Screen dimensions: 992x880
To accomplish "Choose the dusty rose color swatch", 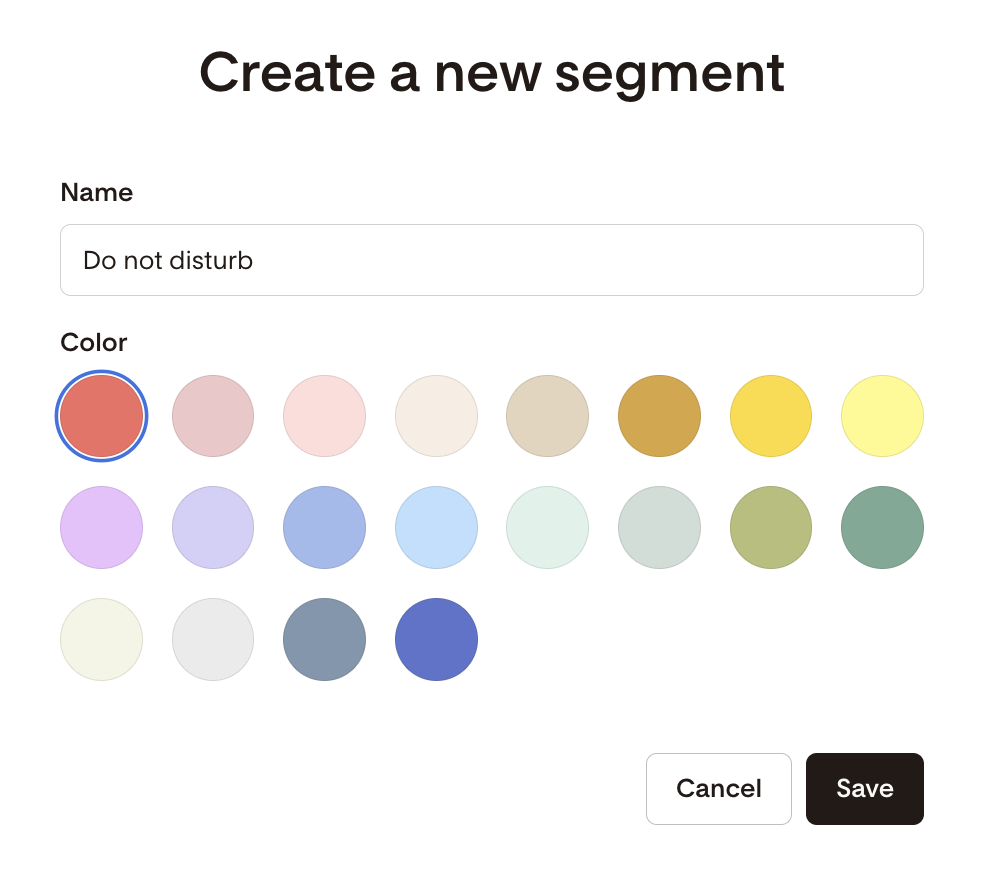I will [213, 416].
